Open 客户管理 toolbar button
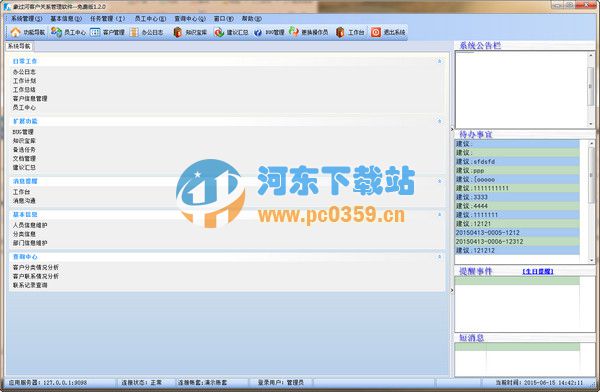 click(108, 32)
